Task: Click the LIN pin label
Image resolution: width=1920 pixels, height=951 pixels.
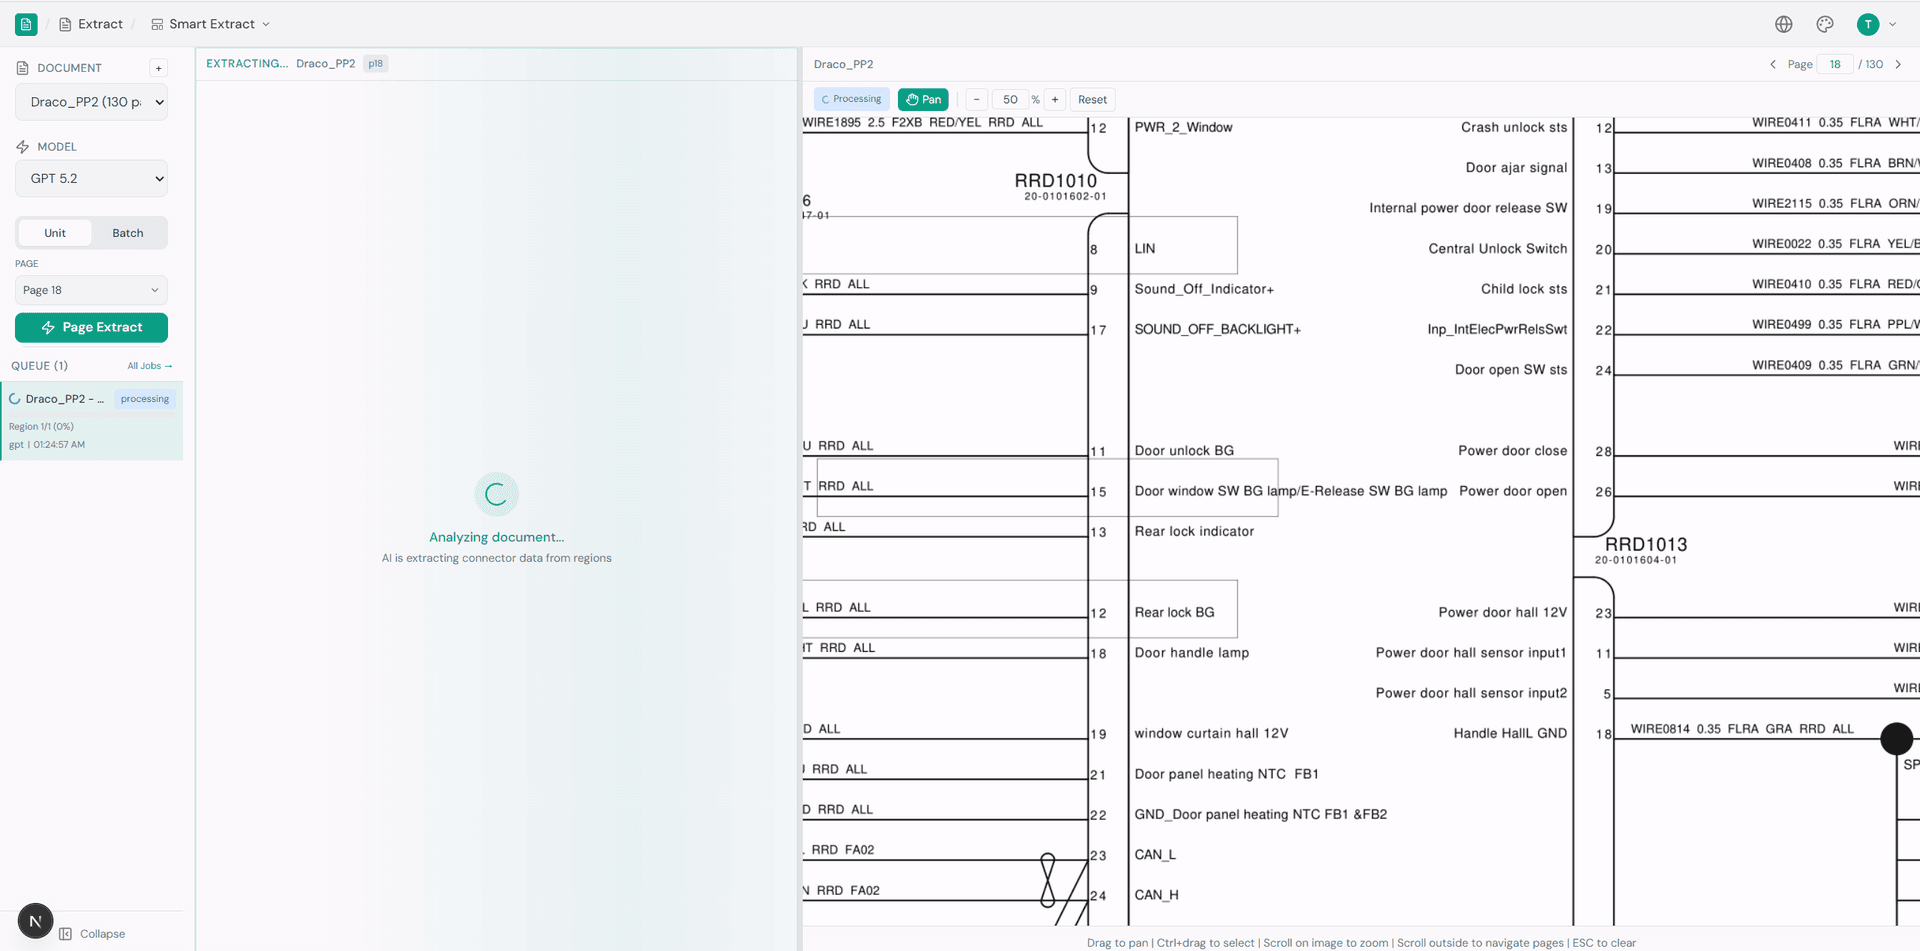Action: (1145, 249)
